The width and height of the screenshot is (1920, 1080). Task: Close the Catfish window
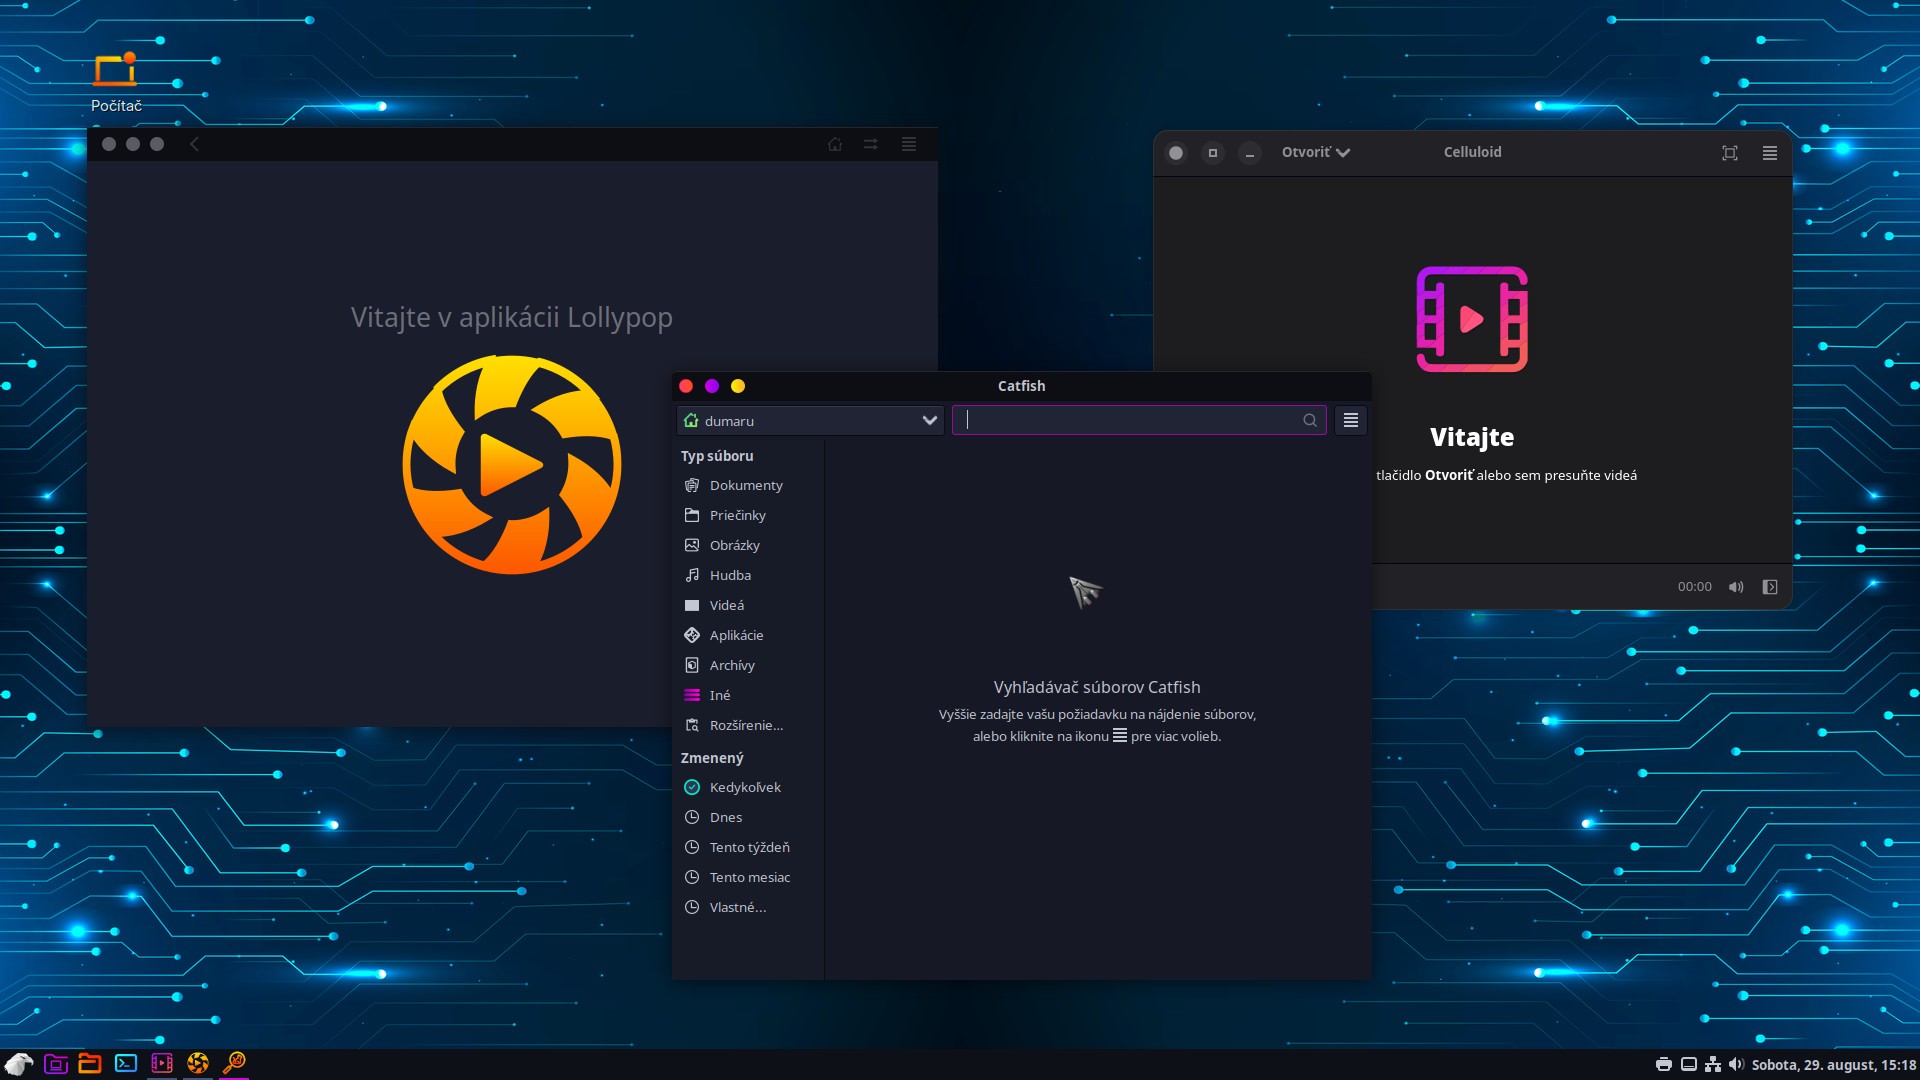pyautogui.click(x=686, y=386)
